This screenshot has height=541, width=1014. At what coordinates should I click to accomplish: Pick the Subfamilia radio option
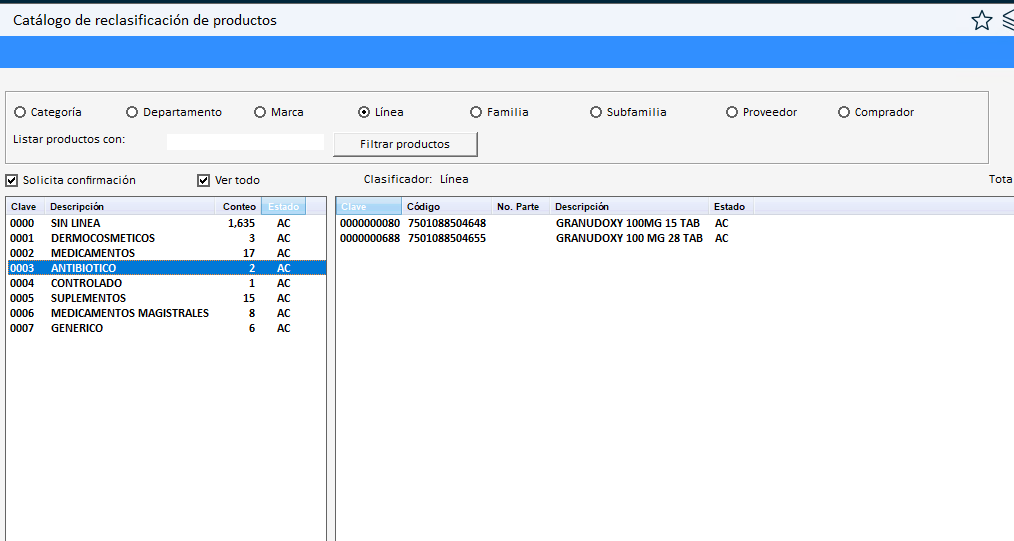click(x=596, y=112)
